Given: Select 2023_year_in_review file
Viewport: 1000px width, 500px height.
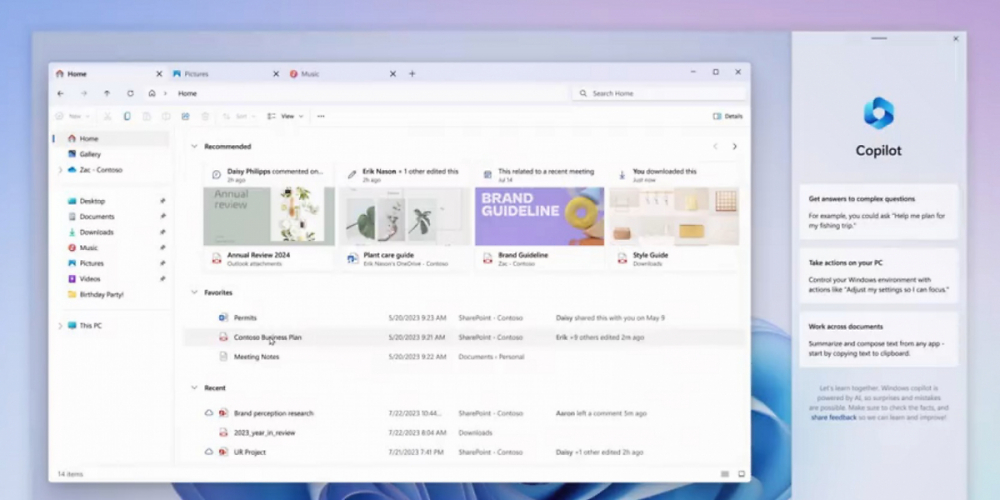Looking at the screenshot, I should coord(464,433).
